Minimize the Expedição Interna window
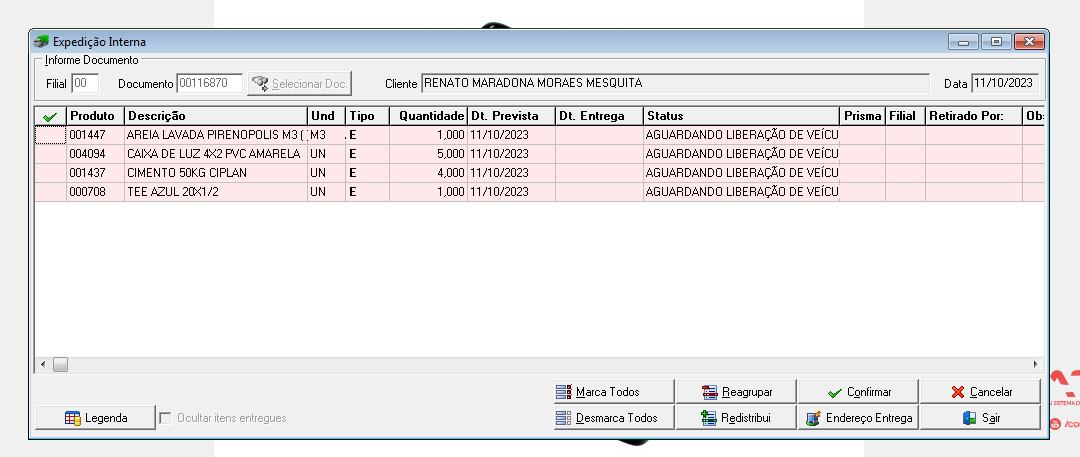This screenshot has width=1080, height=457. (x=963, y=42)
